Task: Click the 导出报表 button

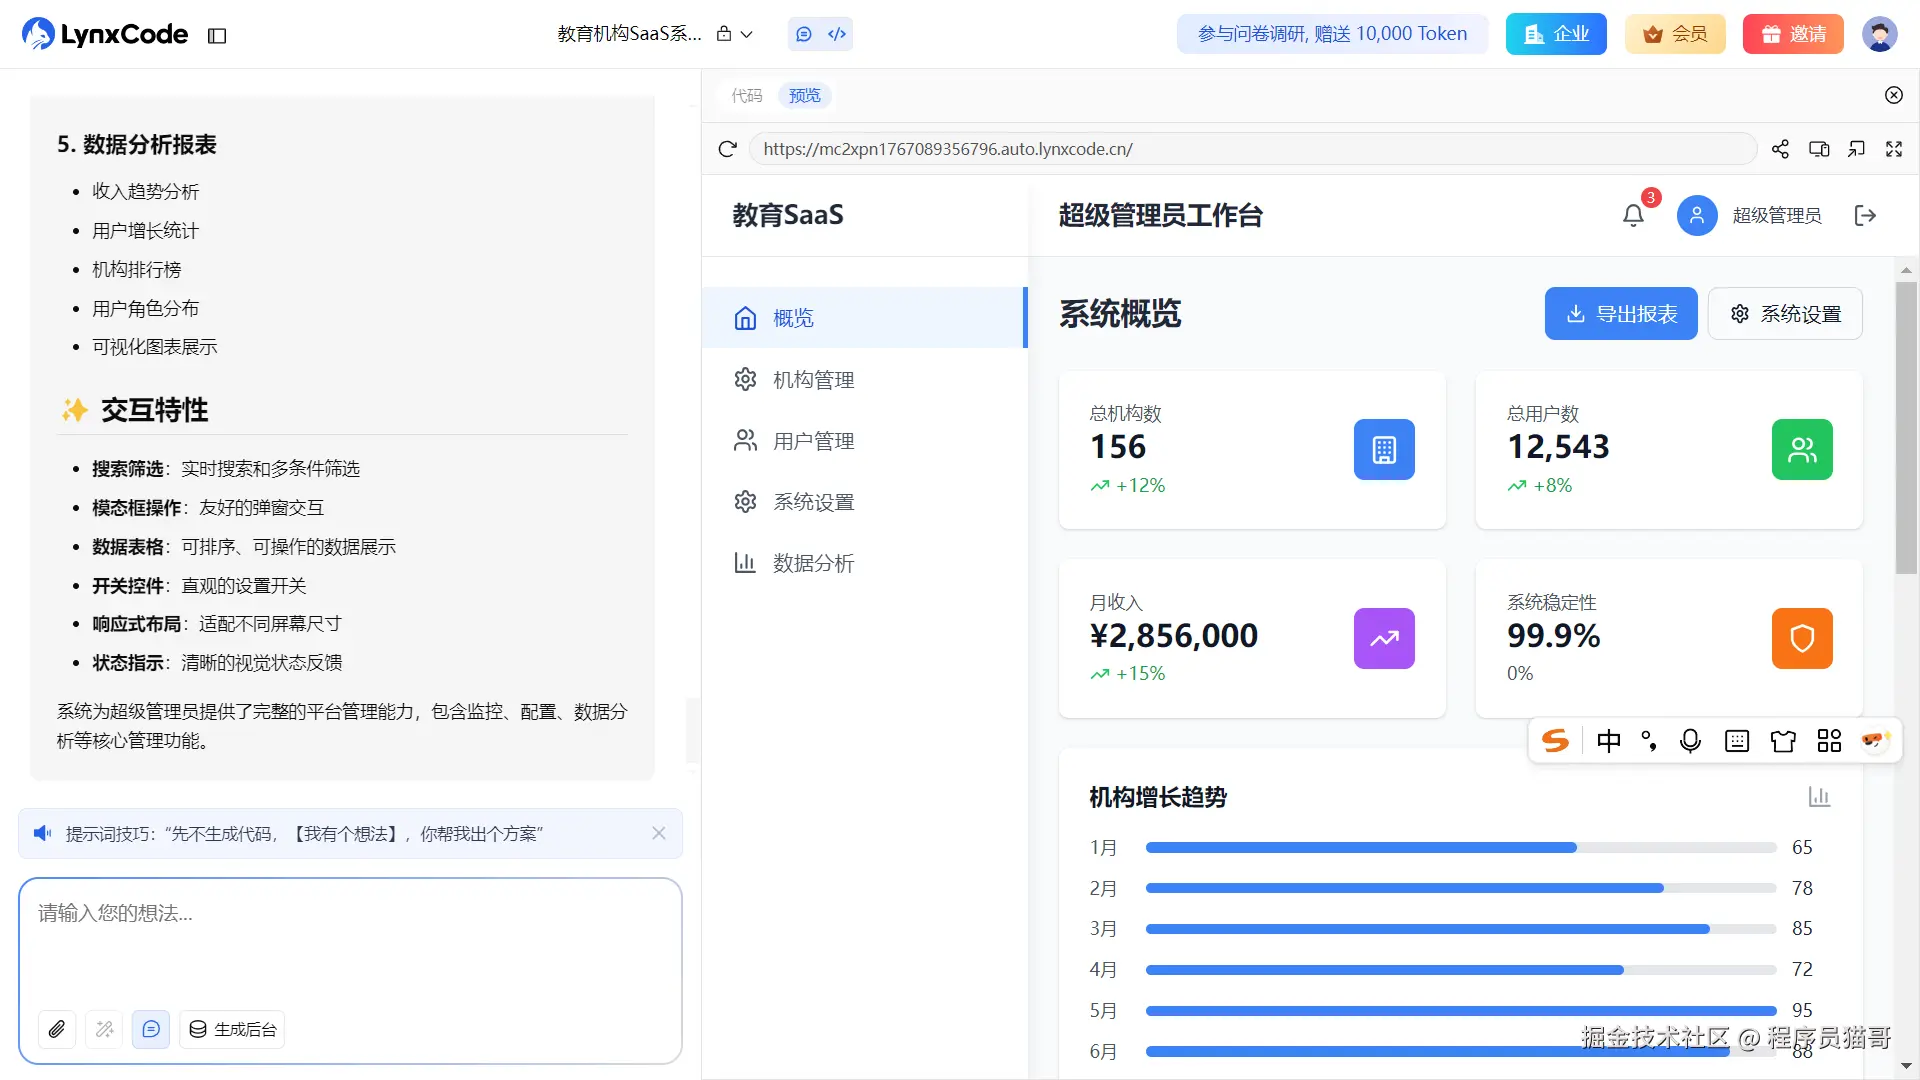Action: (x=1620, y=314)
